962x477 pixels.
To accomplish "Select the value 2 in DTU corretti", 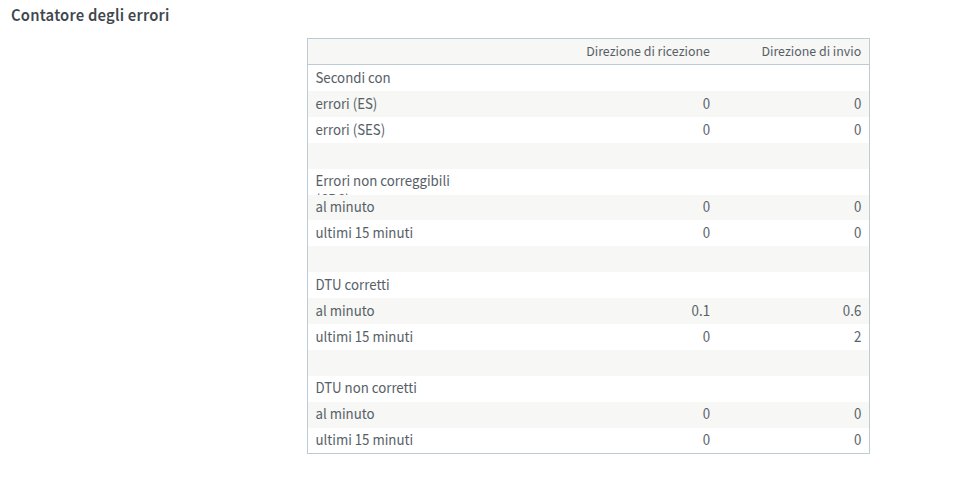I will 857,337.
